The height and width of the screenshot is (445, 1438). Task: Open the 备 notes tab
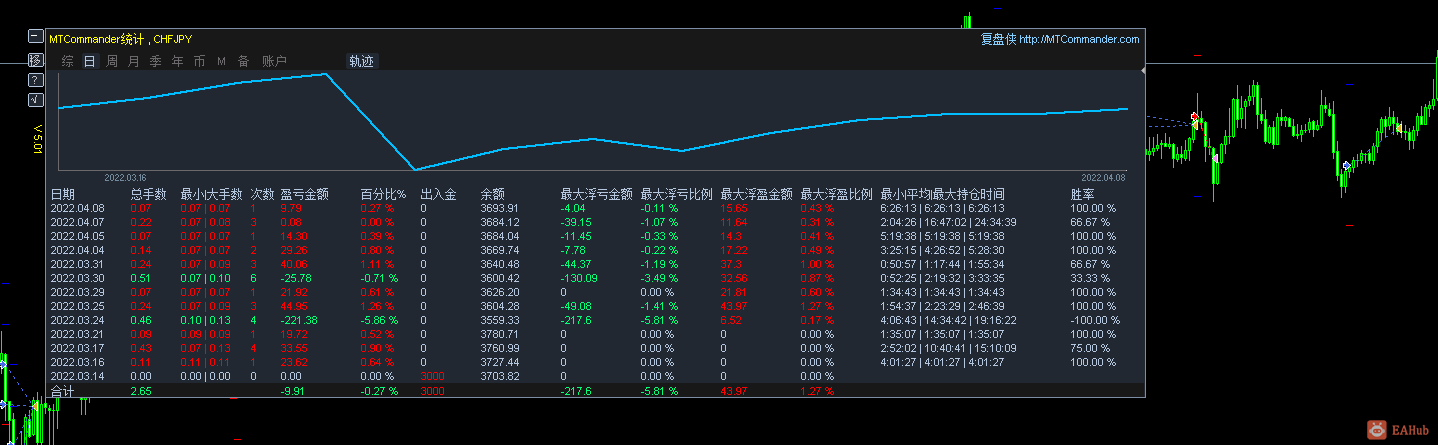pos(243,61)
